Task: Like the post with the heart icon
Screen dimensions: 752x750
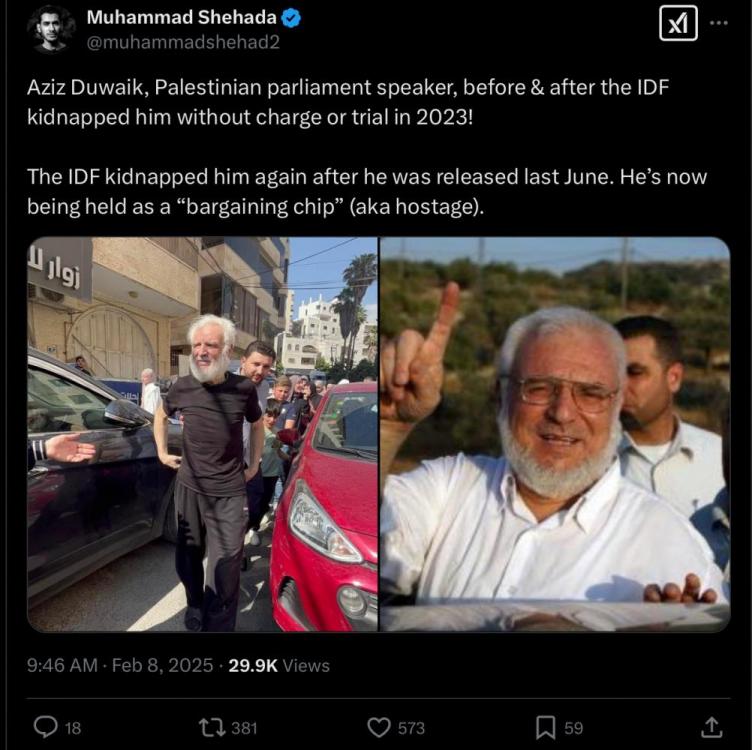Action: coord(379,727)
